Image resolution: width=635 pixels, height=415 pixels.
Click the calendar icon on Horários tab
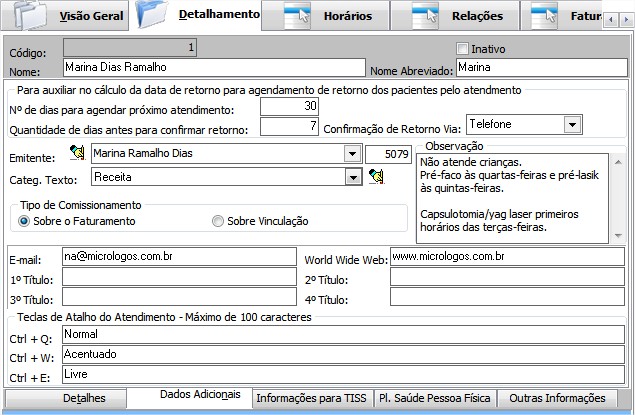point(299,15)
